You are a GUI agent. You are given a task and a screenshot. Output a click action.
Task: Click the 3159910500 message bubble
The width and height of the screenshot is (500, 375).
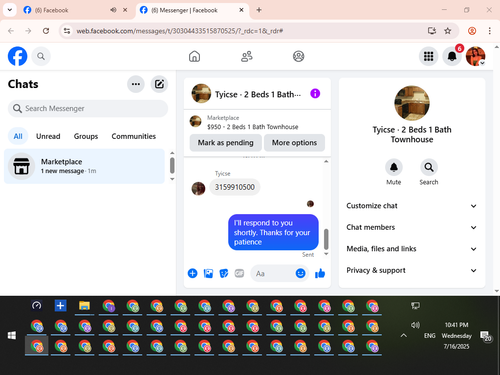pyautogui.click(x=235, y=187)
